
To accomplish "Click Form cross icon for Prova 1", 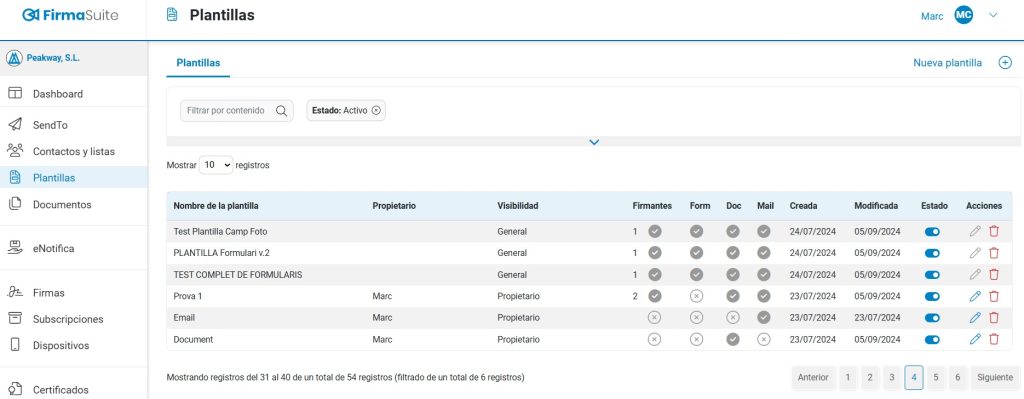I will tap(697, 296).
